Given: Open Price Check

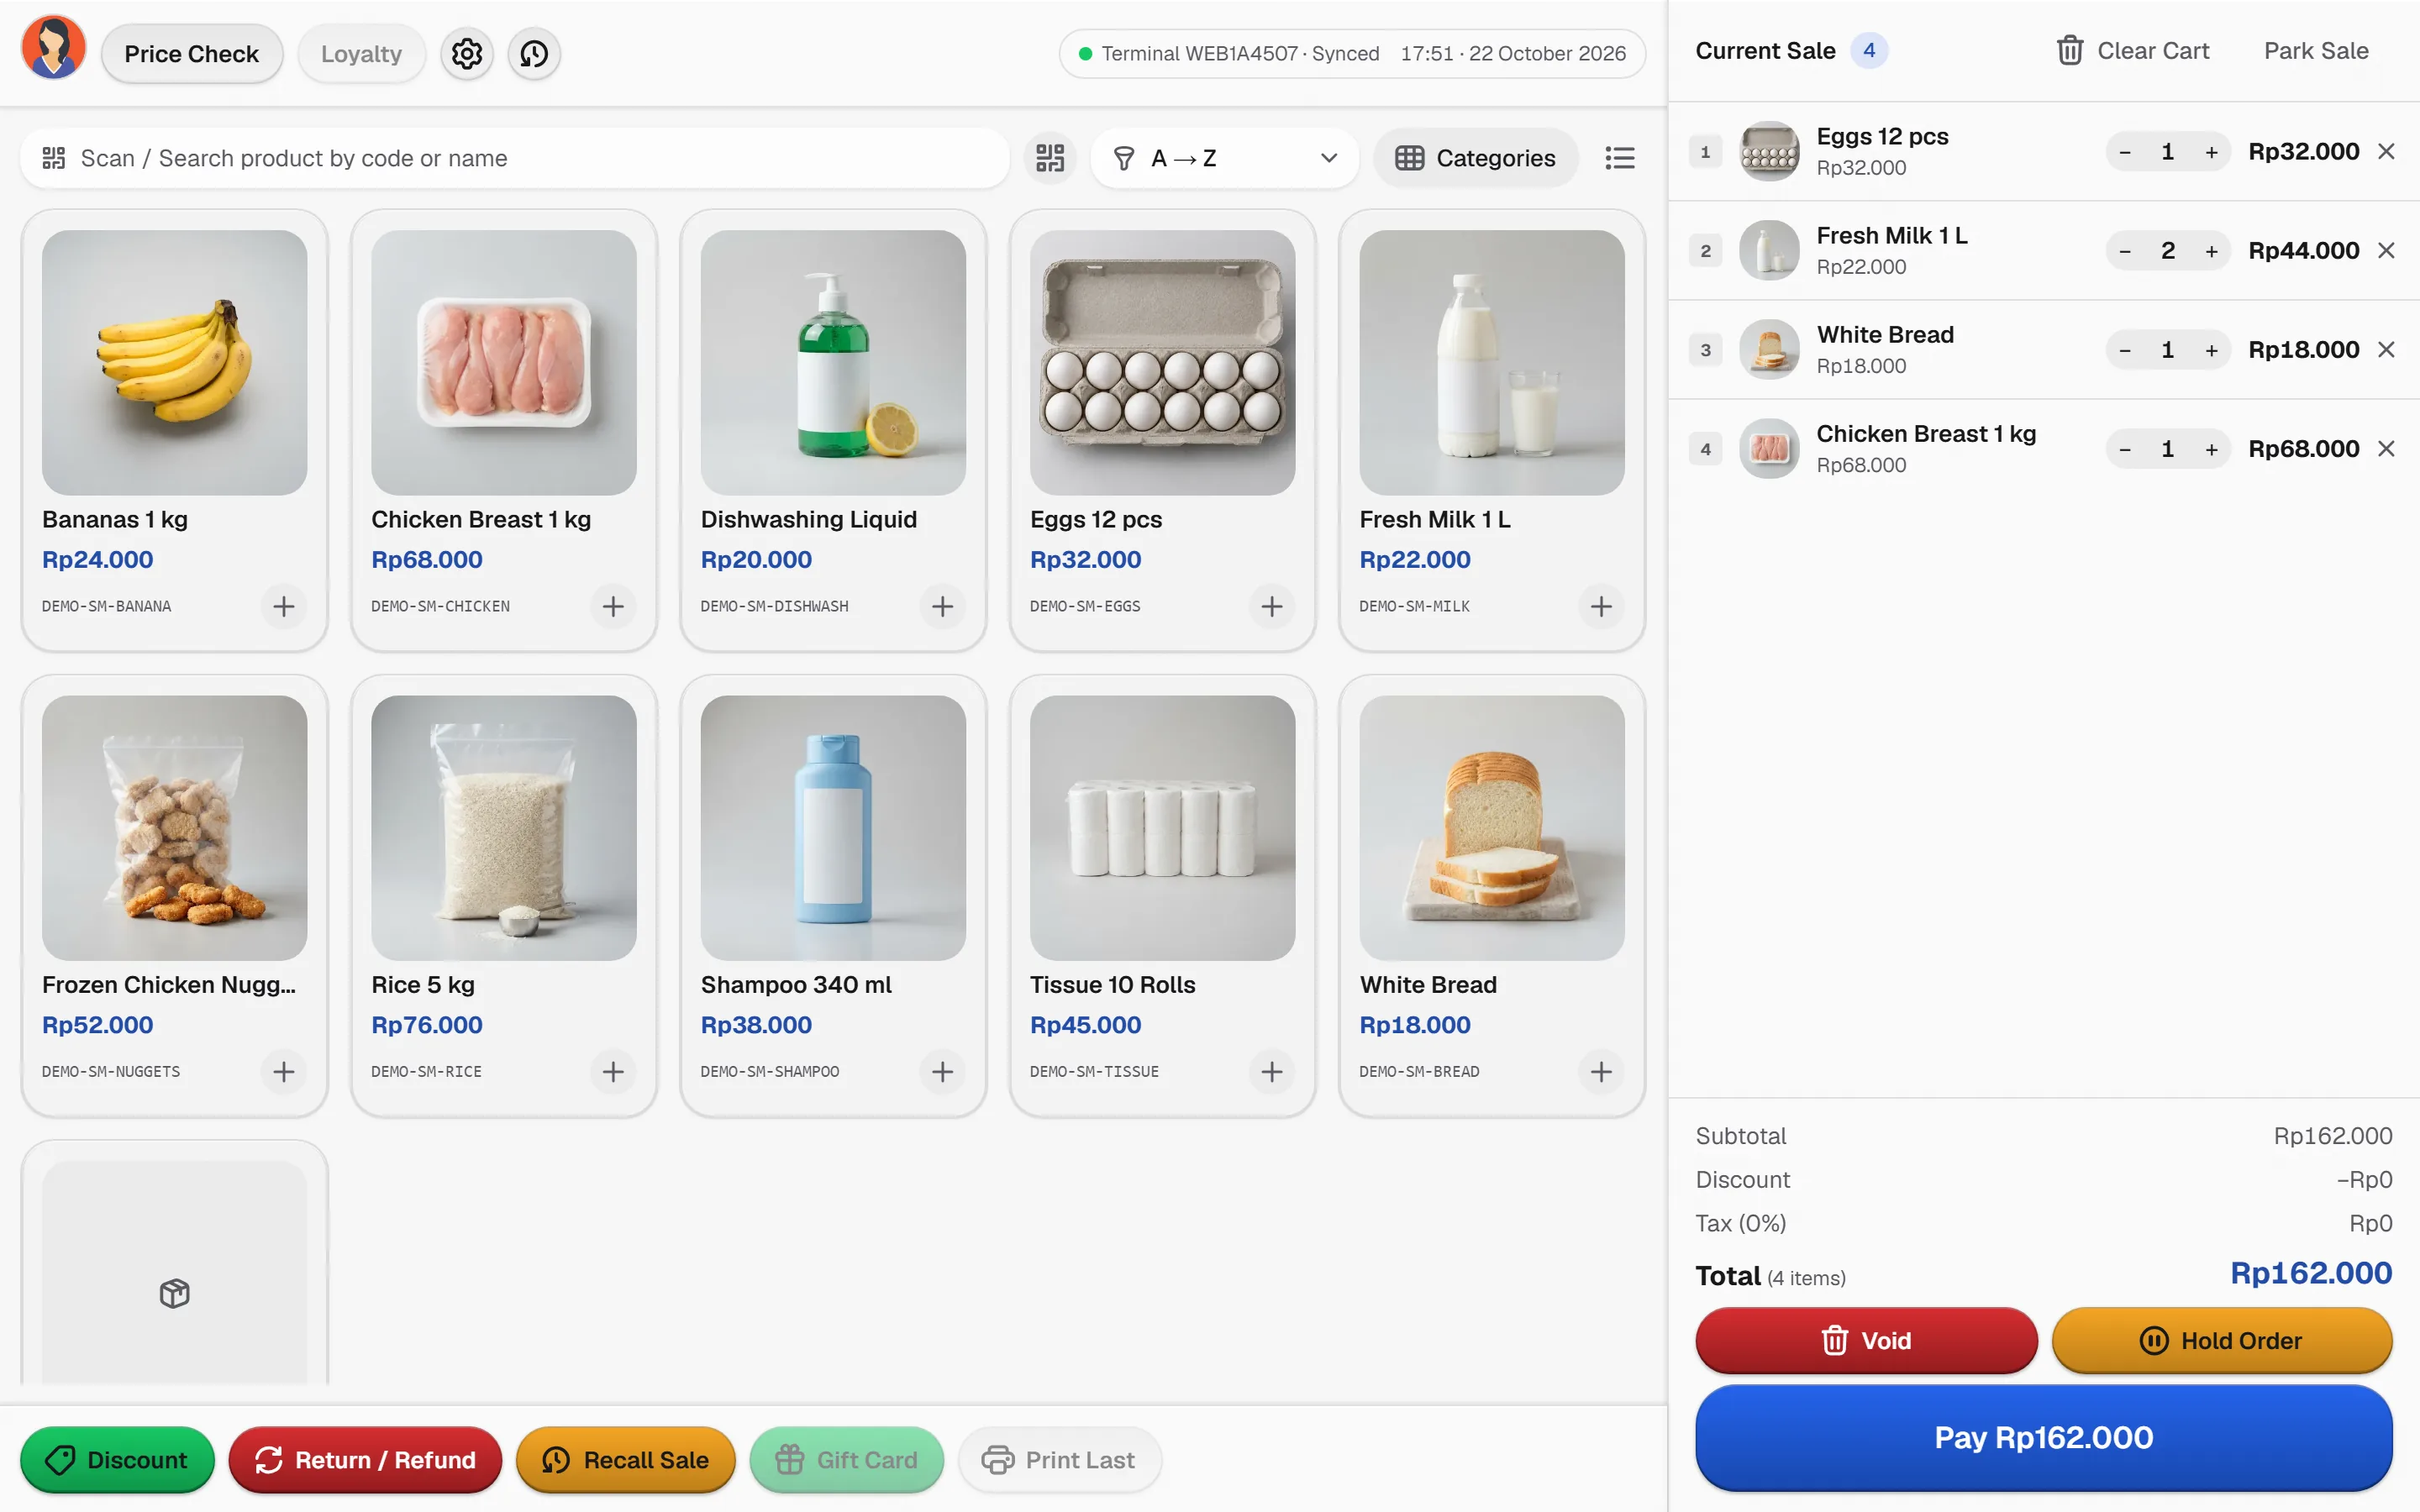Looking at the screenshot, I should (191, 54).
